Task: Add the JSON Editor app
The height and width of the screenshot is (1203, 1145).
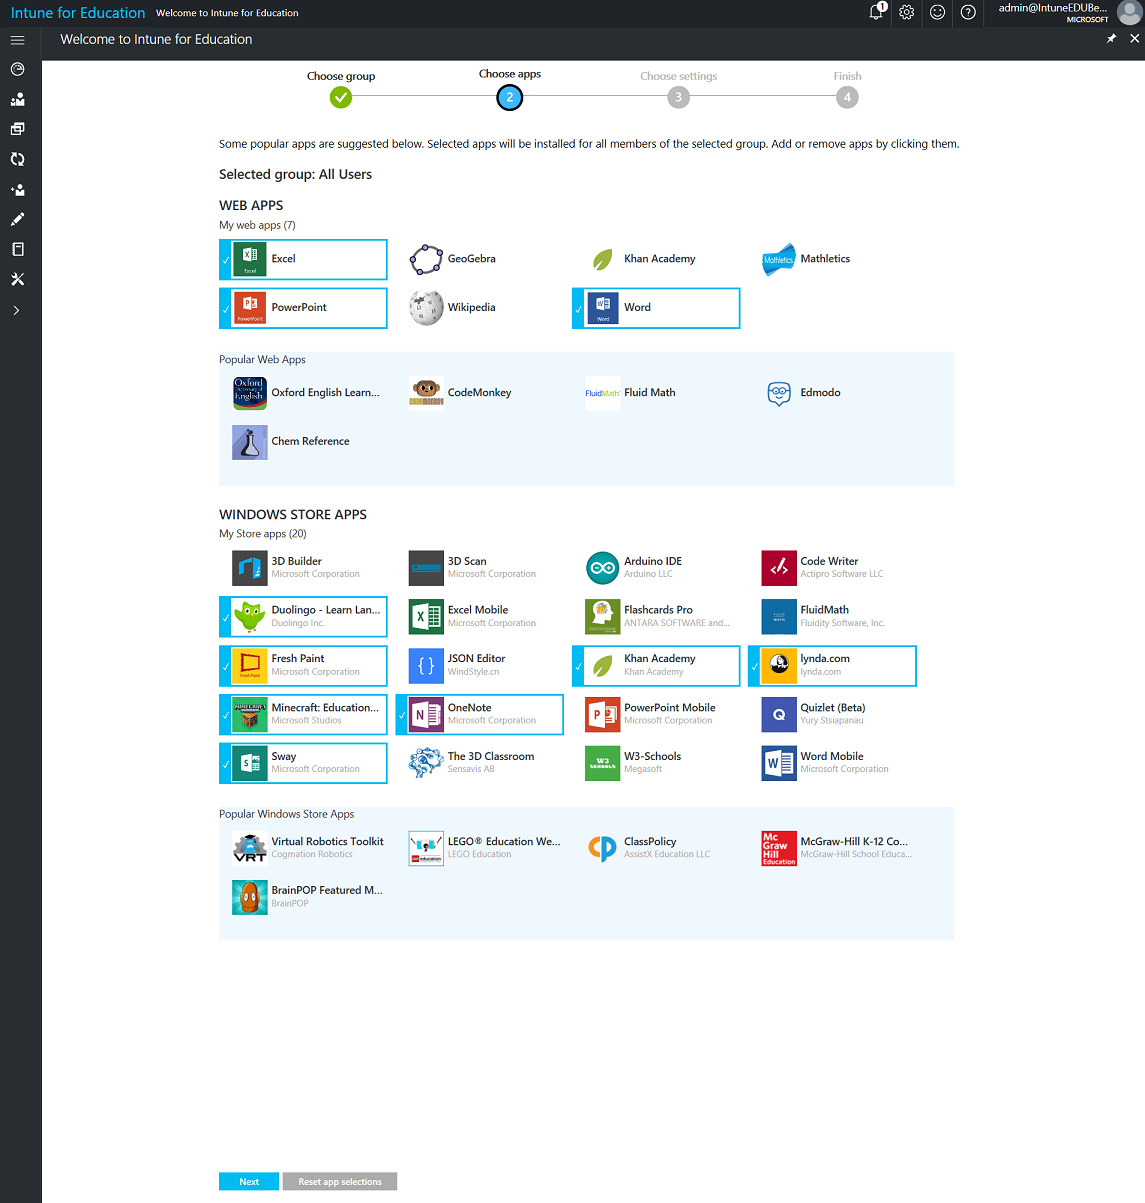Action: pos(480,666)
